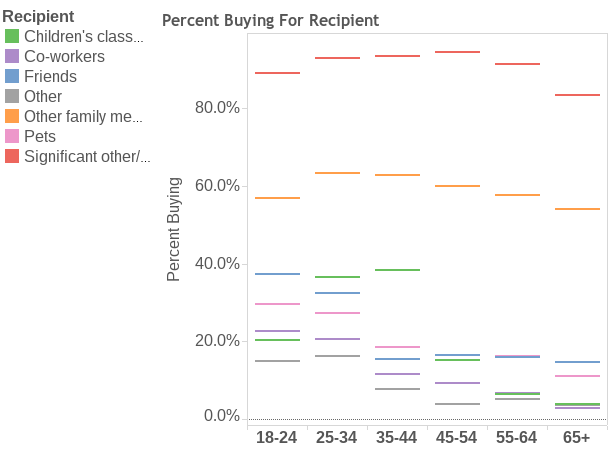Select the Co-workers legend label
Viewport: 613px width, 449px height.
click(65, 56)
